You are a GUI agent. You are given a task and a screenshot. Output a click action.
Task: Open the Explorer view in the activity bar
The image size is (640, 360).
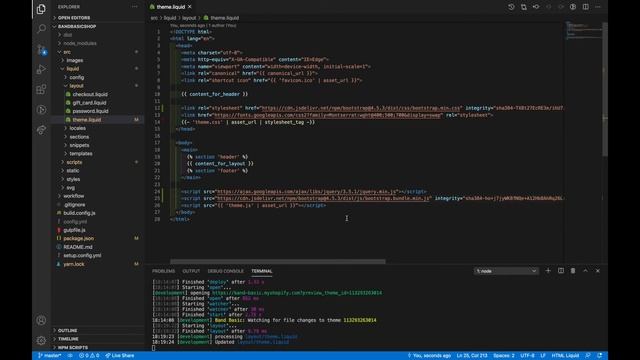click(41, 9)
